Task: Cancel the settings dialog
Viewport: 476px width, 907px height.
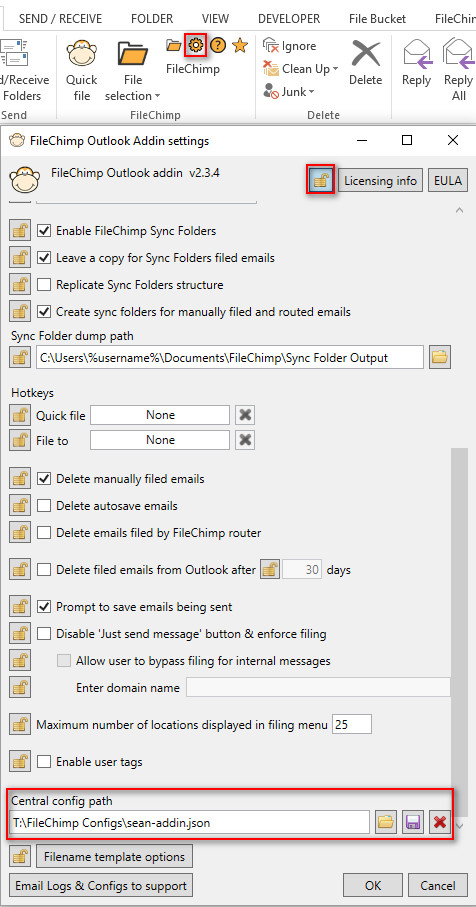Action: click(438, 886)
